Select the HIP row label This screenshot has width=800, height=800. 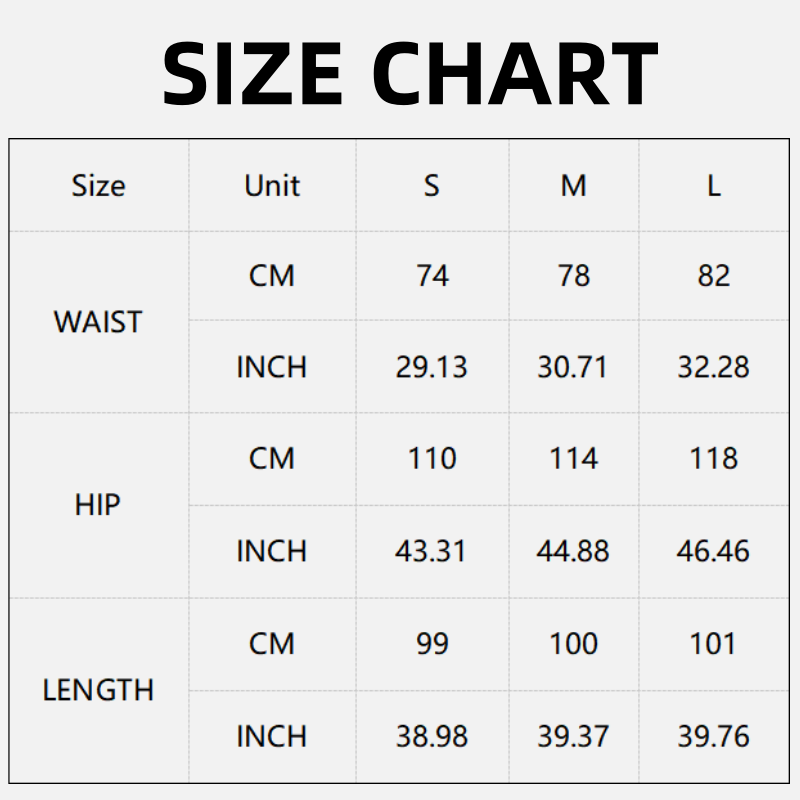(98, 505)
